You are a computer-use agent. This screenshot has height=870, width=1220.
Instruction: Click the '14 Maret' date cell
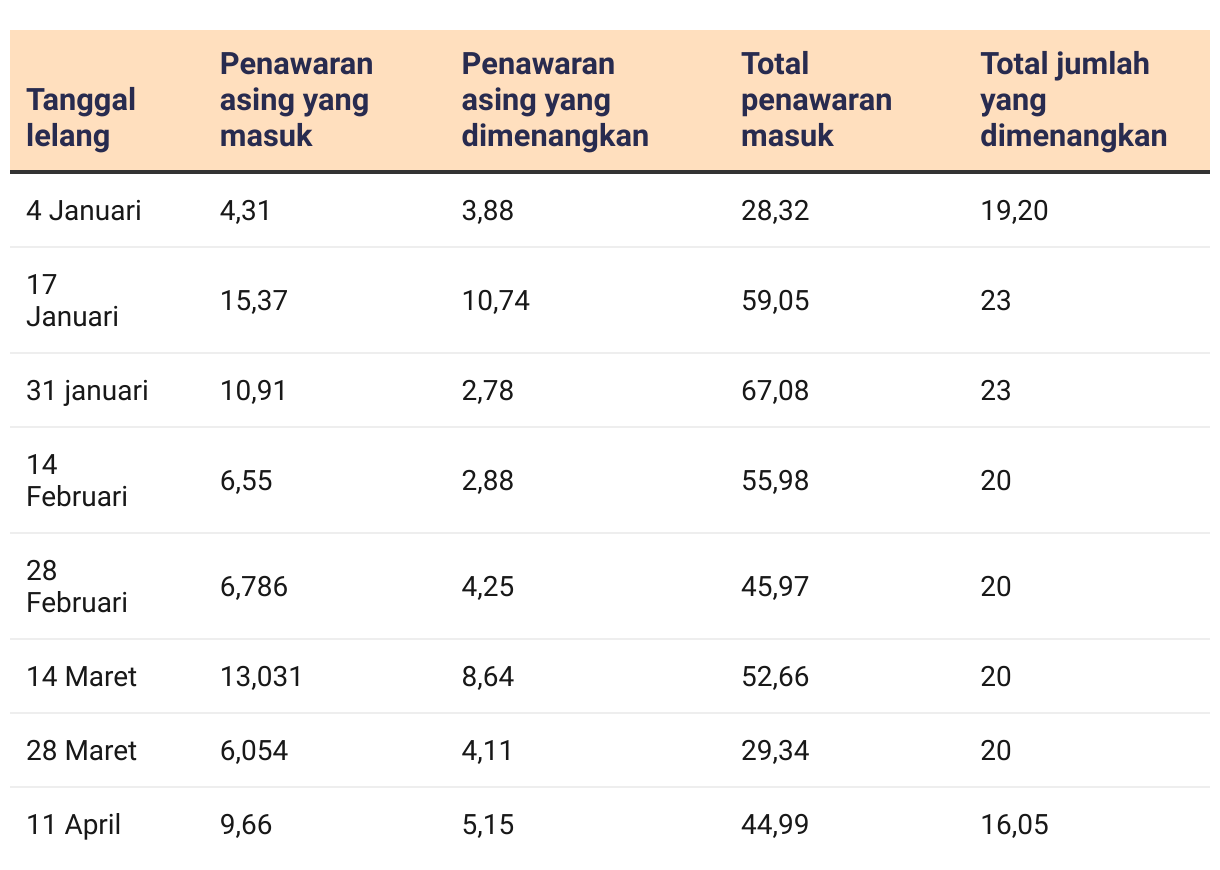click(81, 677)
